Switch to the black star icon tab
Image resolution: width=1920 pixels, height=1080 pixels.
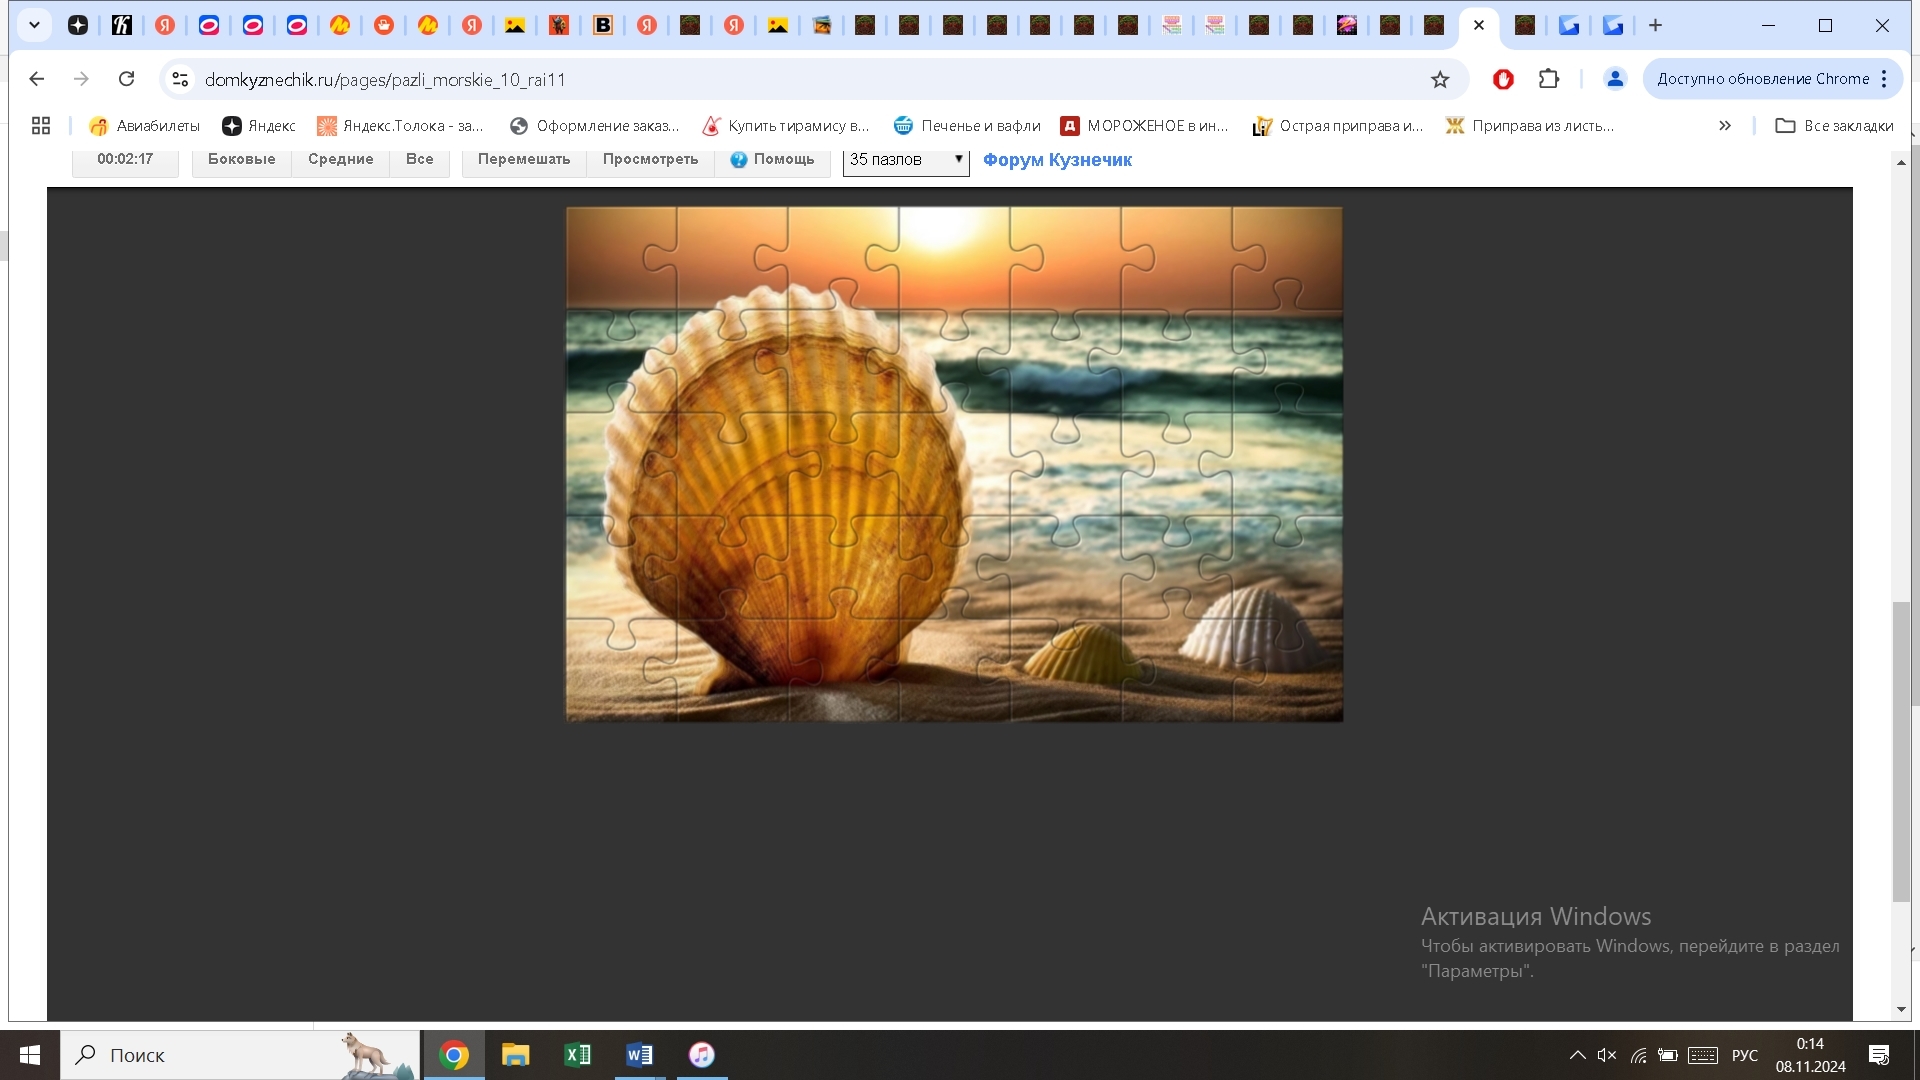click(78, 25)
